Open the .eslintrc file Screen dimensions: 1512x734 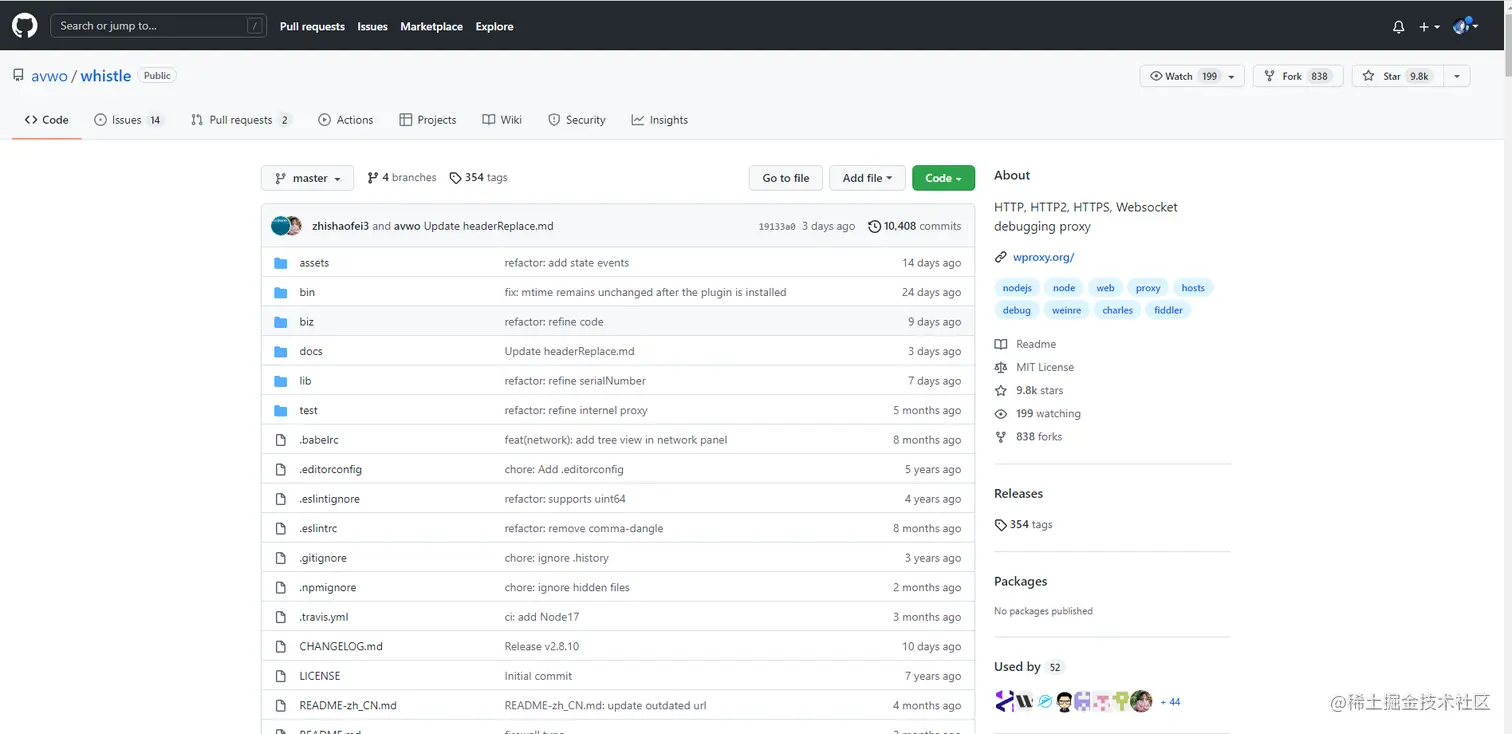point(318,528)
